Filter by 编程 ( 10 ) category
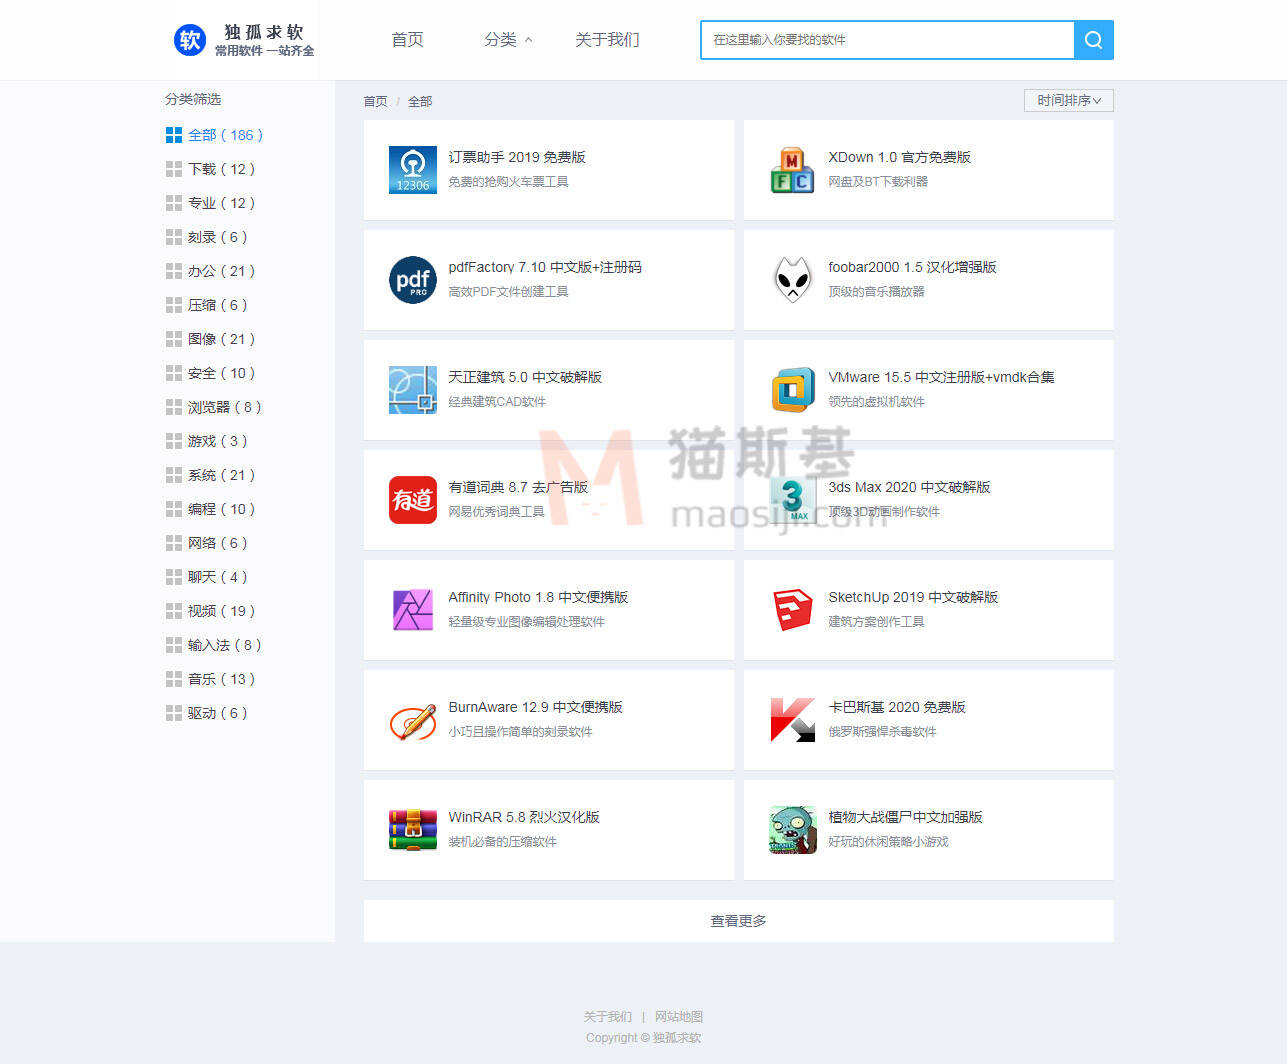 [221, 509]
